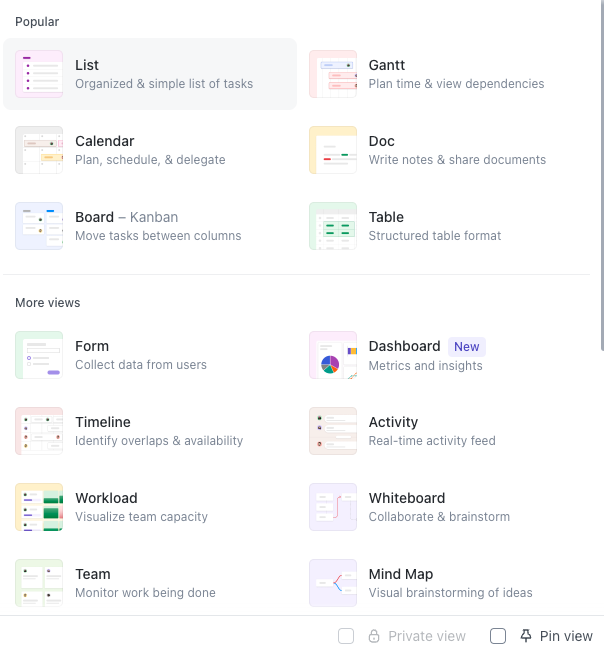Click the pin icon beside Pin view
The height and width of the screenshot is (649, 604).
coord(526,636)
